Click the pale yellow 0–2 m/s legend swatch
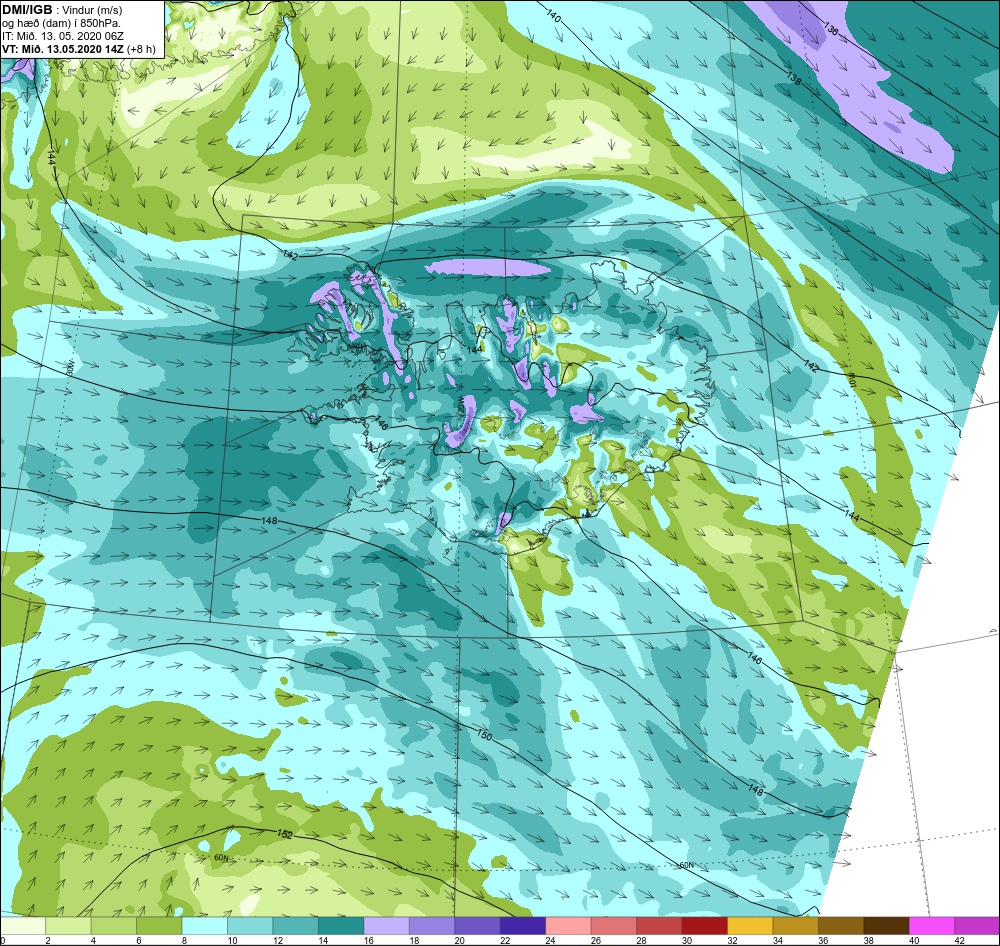The width and height of the screenshot is (1000, 946). click(23, 926)
